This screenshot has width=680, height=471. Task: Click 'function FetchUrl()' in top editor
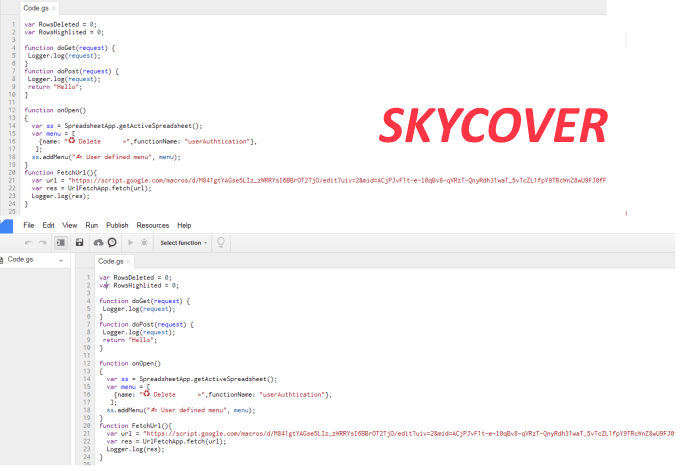[61, 173]
